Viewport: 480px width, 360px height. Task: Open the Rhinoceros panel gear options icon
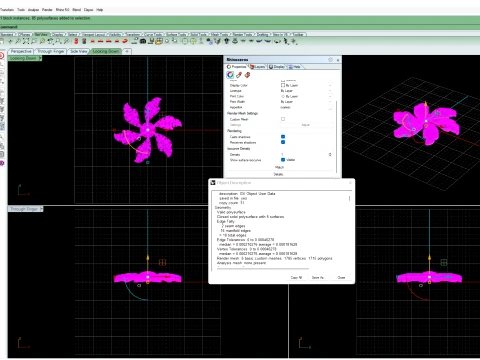(330, 60)
